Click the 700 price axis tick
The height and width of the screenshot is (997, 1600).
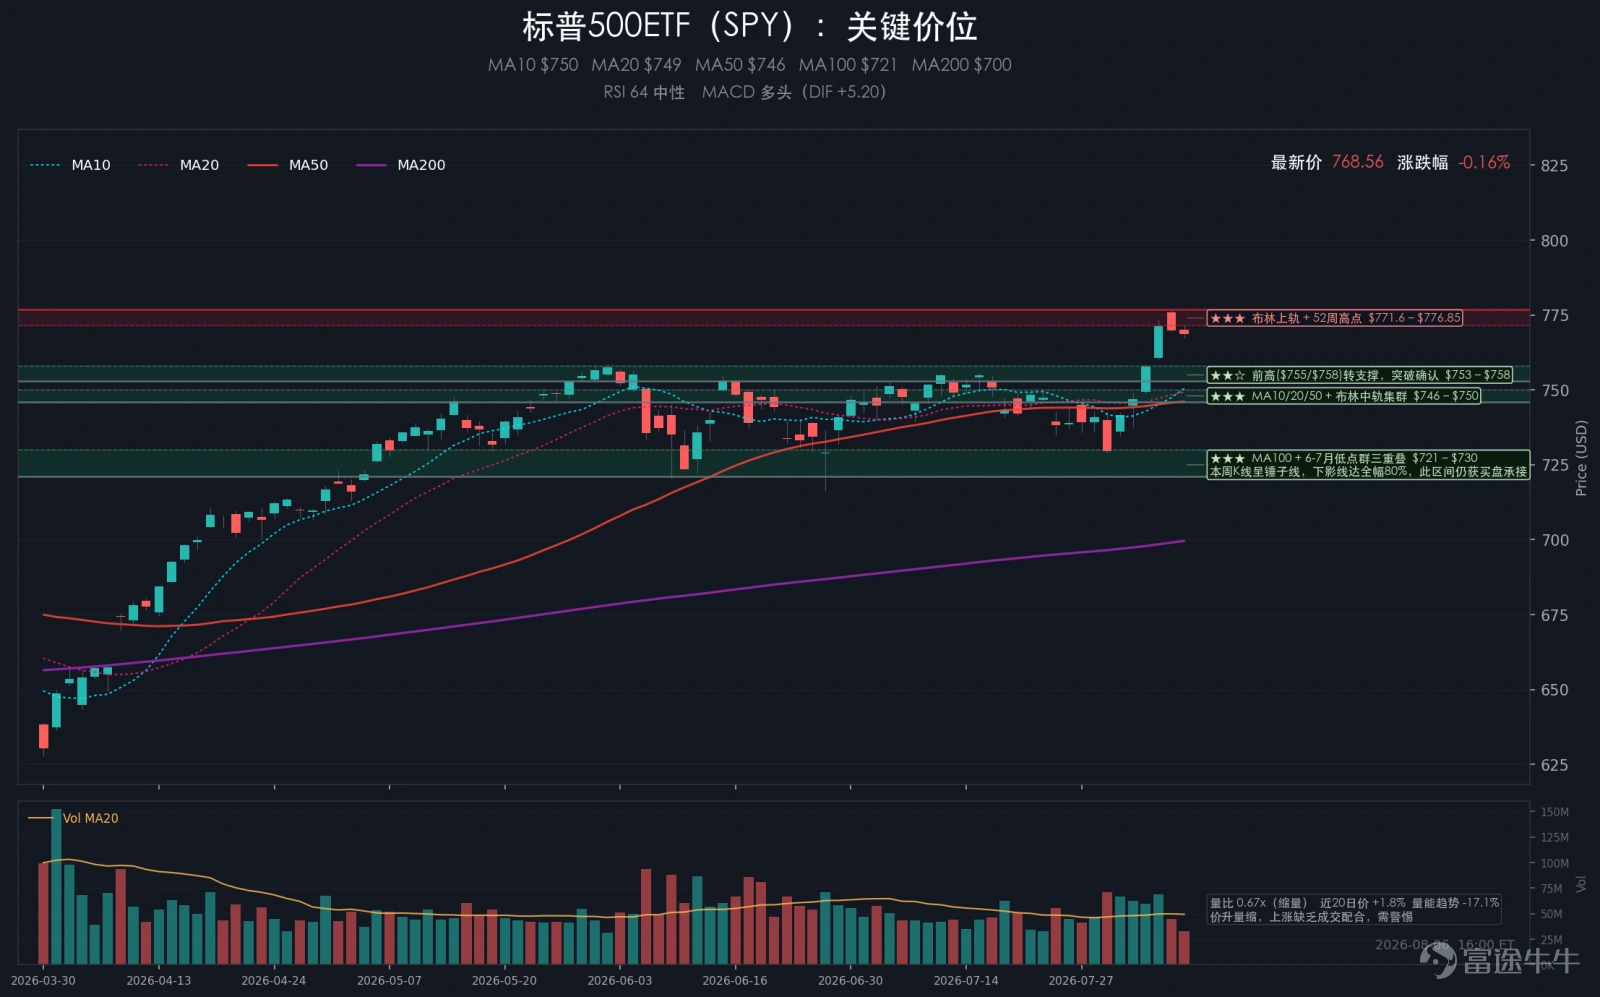coord(1554,540)
